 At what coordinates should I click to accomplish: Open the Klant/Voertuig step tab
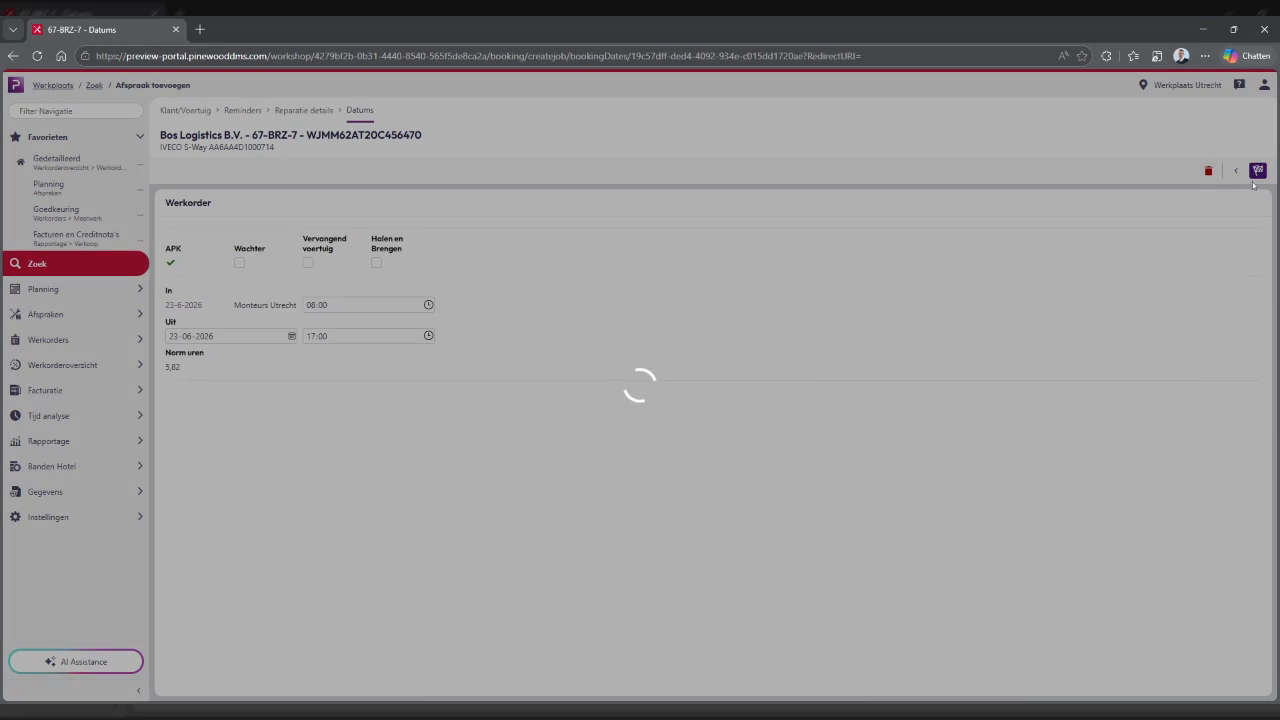tap(185, 110)
